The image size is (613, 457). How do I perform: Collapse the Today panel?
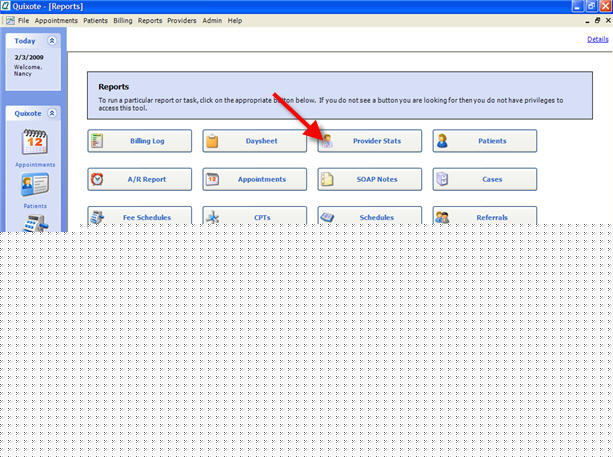click(52, 41)
